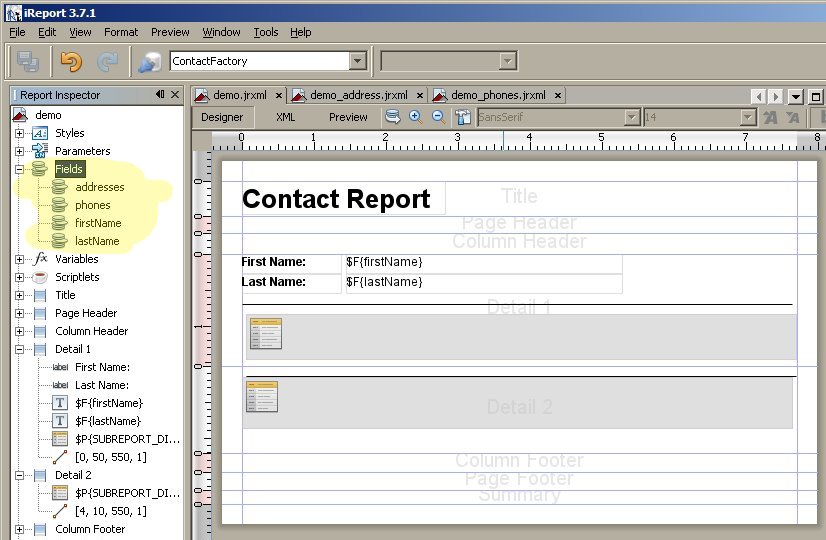826x540 pixels.
Task: Select the demo root report icon
Action: click(x=20, y=115)
